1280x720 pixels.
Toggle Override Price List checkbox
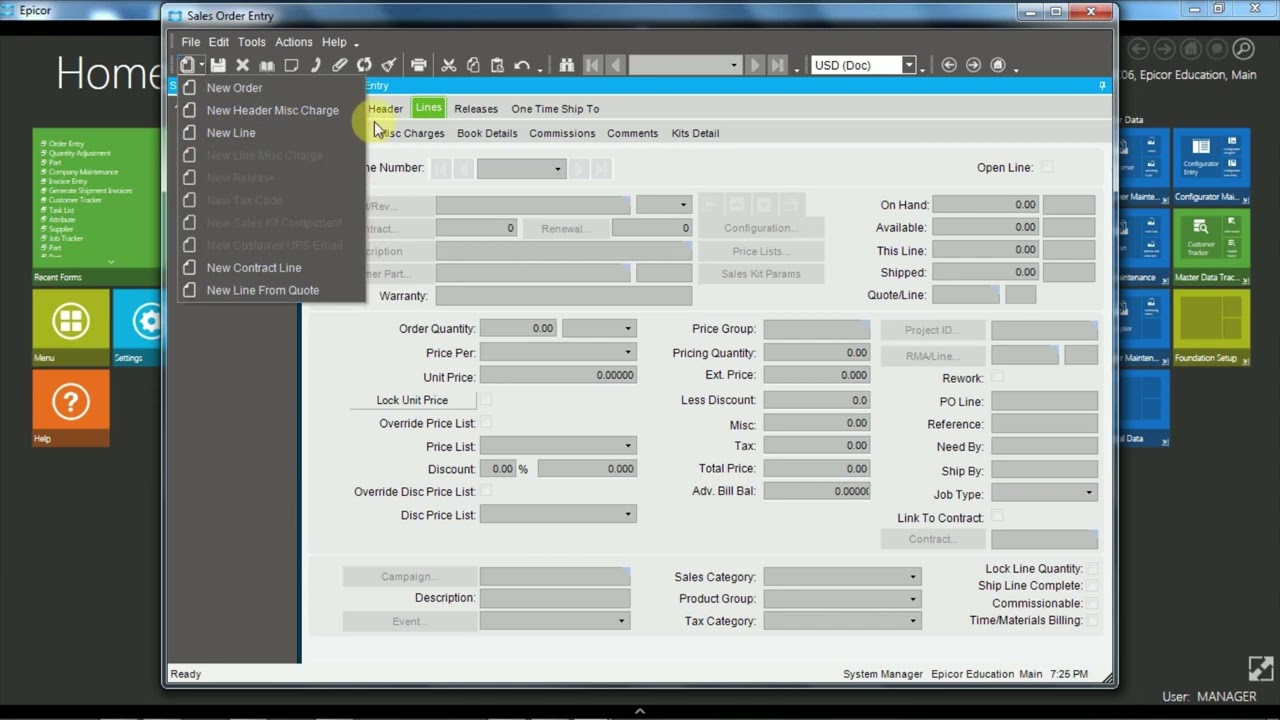(x=486, y=423)
